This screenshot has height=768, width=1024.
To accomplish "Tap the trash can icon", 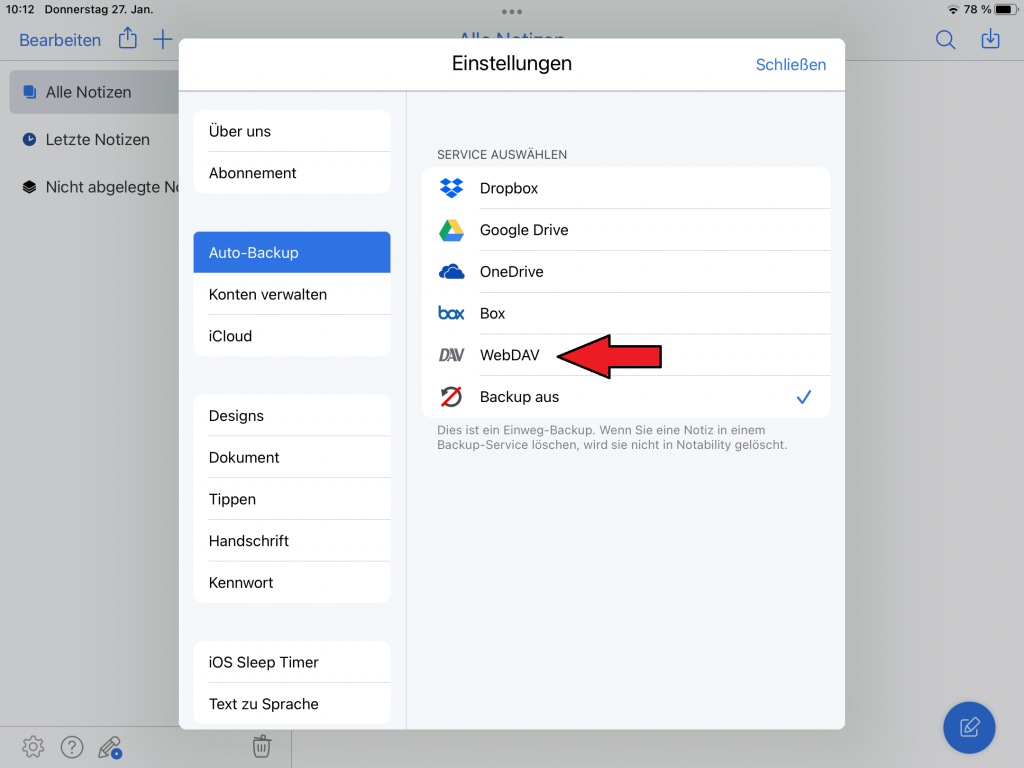I will [x=261, y=746].
